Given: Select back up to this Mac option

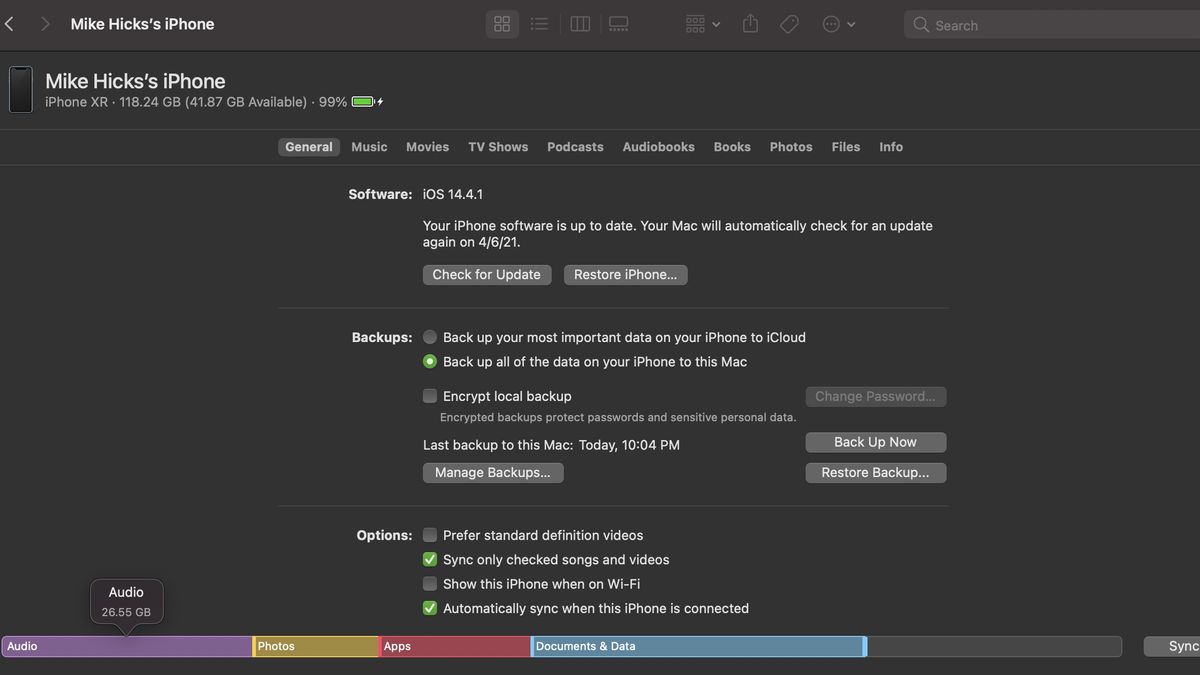Looking at the screenshot, I should click(430, 362).
